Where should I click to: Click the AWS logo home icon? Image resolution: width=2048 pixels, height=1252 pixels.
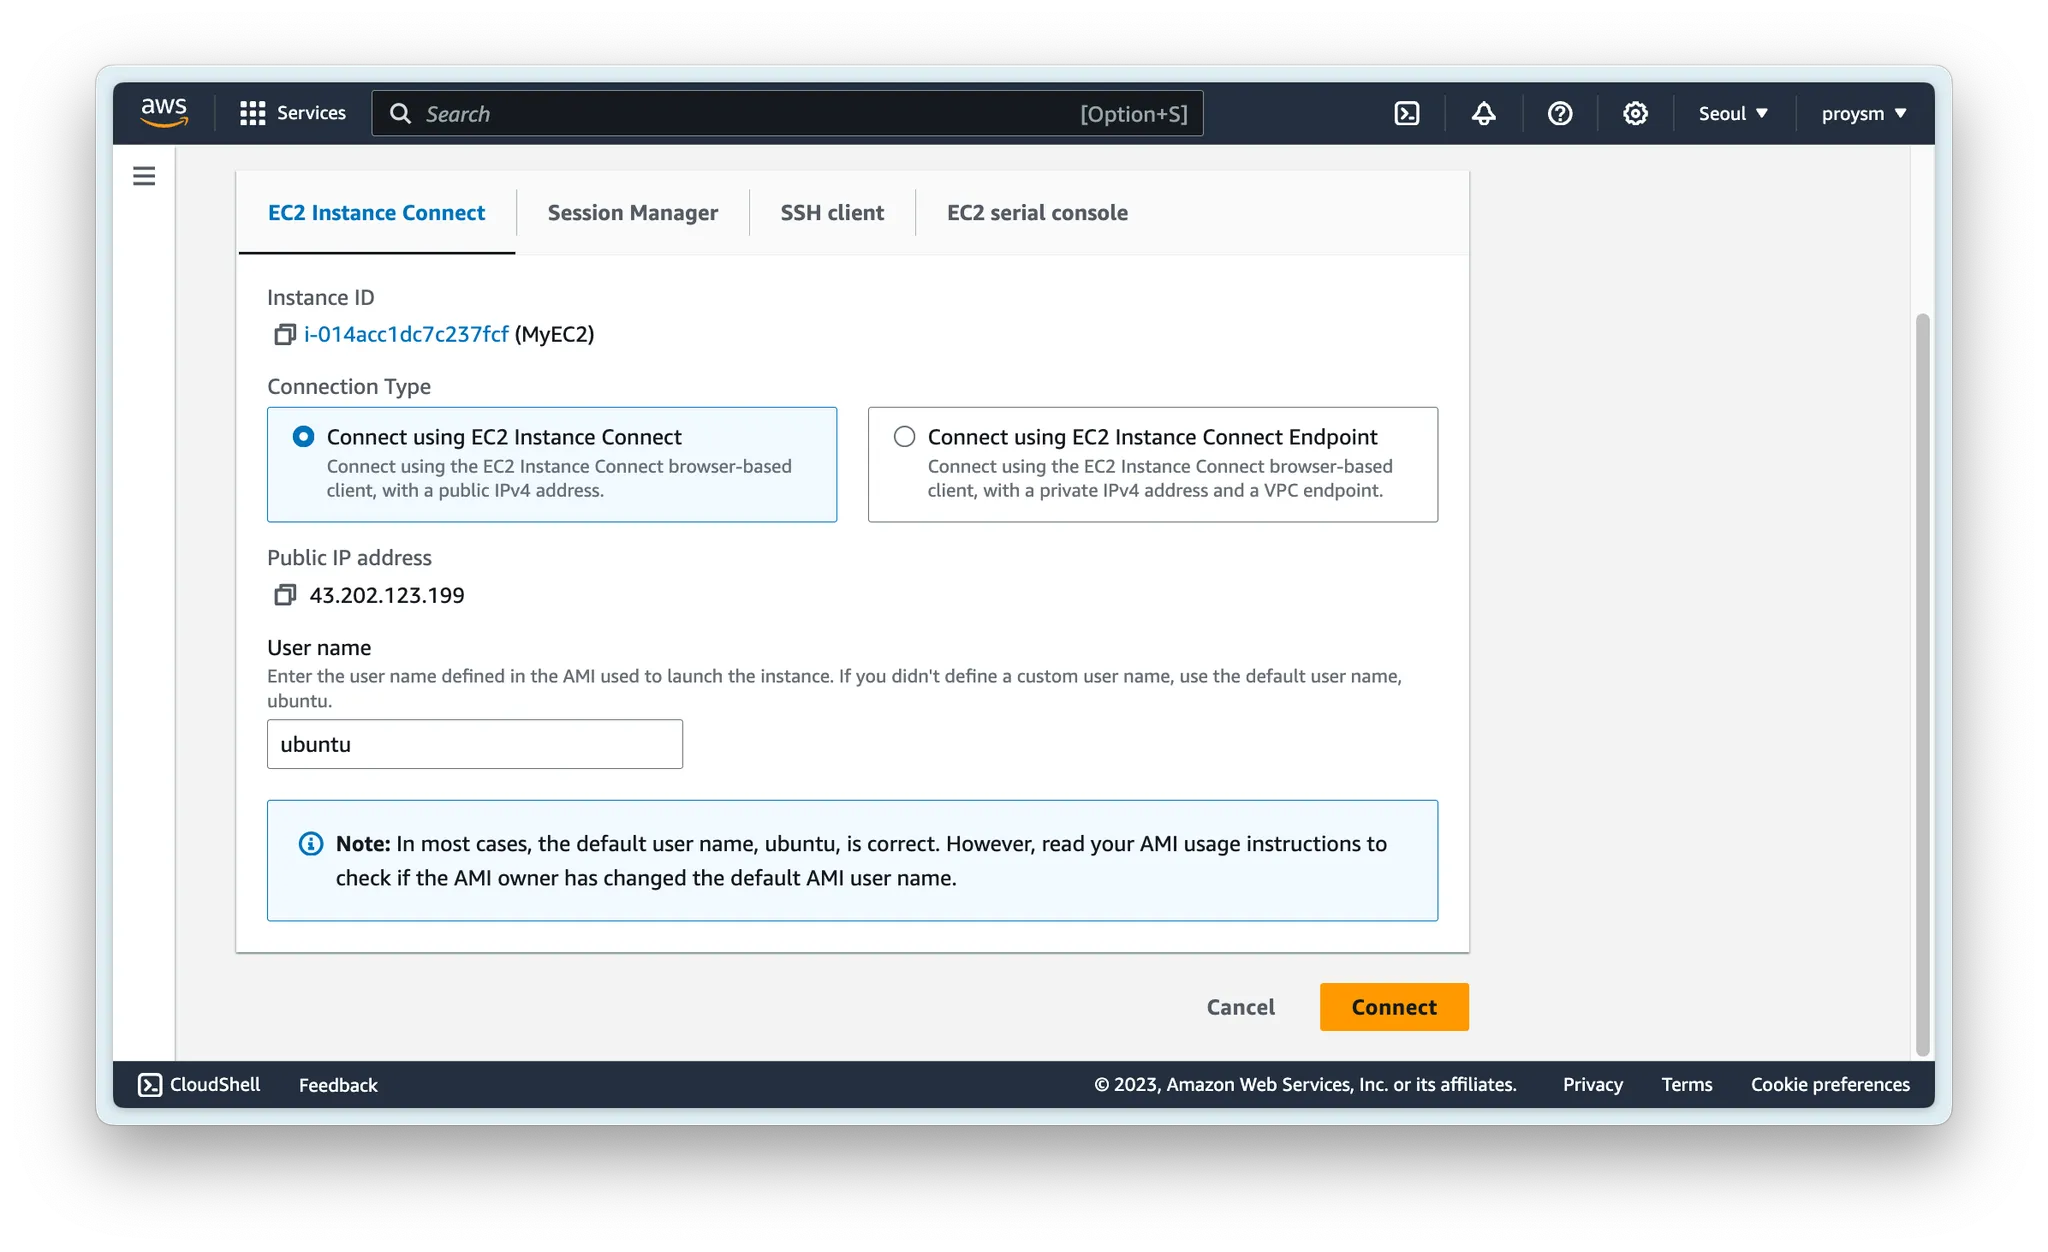[x=164, y=113]
